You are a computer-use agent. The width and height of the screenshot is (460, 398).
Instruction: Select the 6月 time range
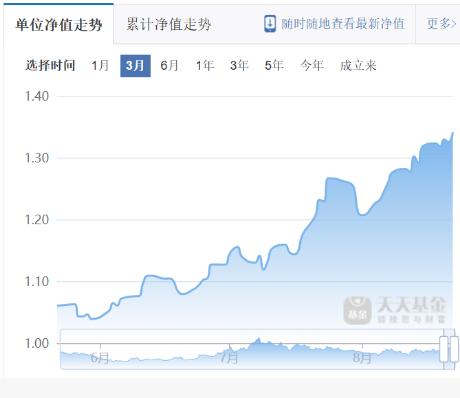169,65
